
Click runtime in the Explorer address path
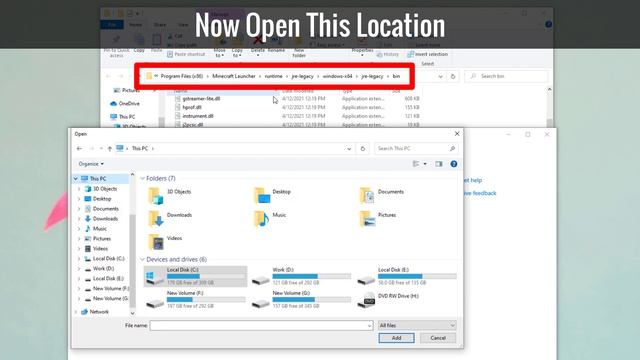[x=273, y=76]
